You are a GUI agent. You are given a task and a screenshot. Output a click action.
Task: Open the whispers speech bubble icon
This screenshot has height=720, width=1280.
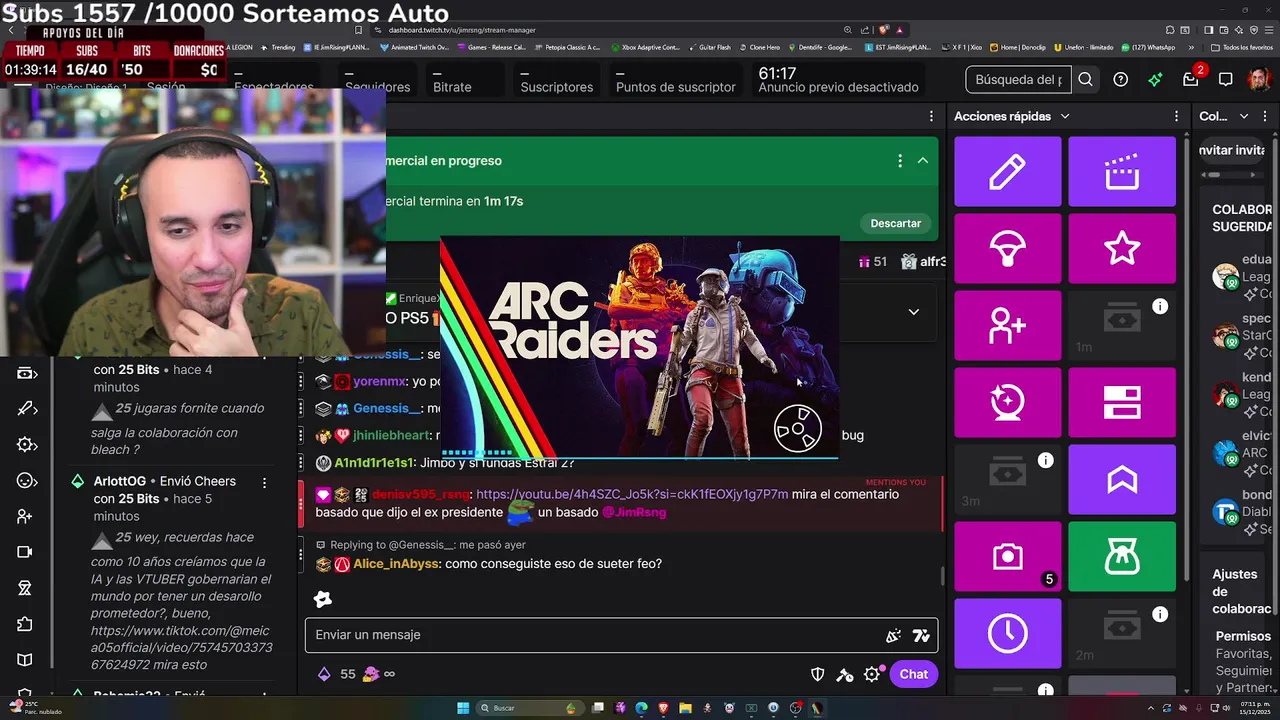[1226, 79]
